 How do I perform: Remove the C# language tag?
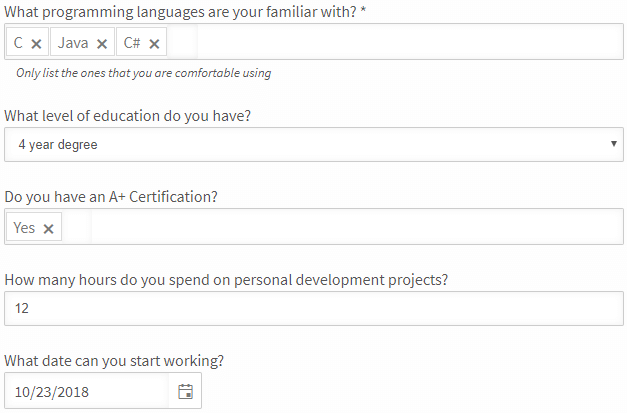click(154, 44)
